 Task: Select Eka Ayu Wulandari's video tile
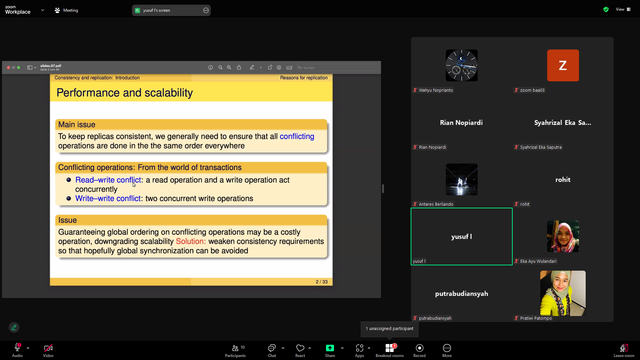562,236
